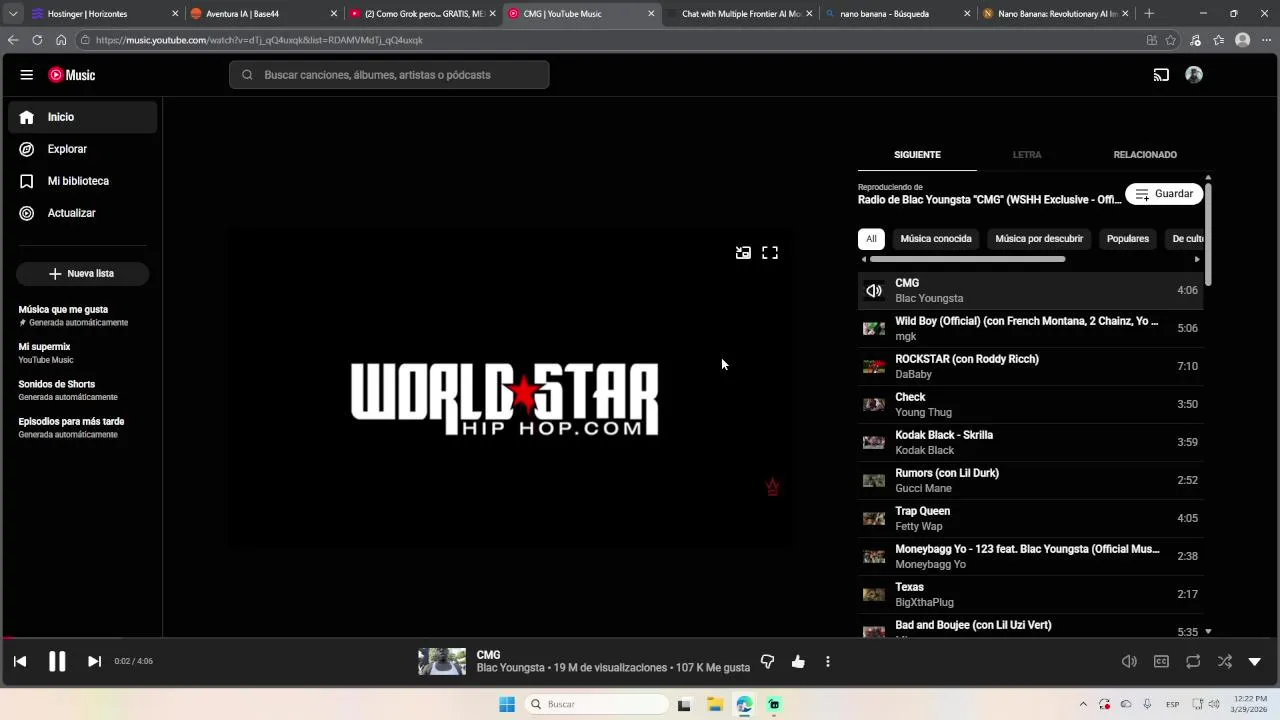Open Cast to device icon
Viewport: 1280px width, 720px height.
click(1161, 75)
